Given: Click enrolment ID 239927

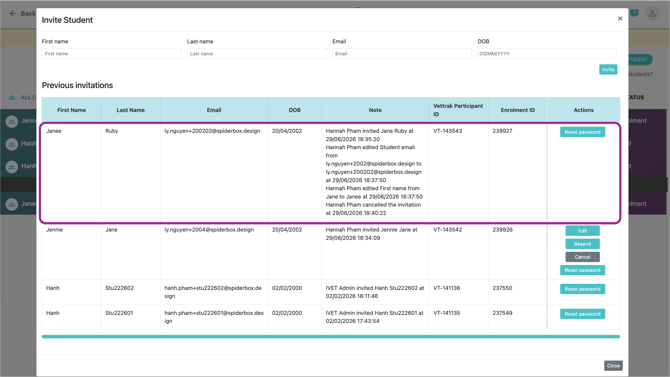Looking at the screenshot, I should pyautogui.click(x=502, y=131).
